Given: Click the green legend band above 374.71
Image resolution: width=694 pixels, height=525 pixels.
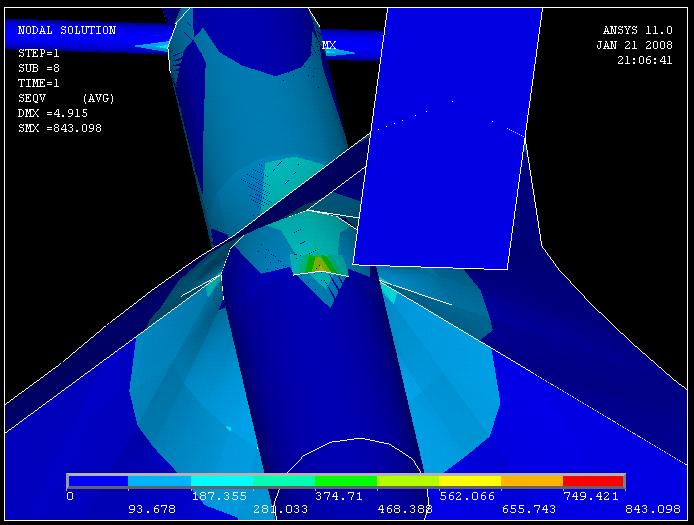Looking at the screenshot, I should (x=346, y=481).
